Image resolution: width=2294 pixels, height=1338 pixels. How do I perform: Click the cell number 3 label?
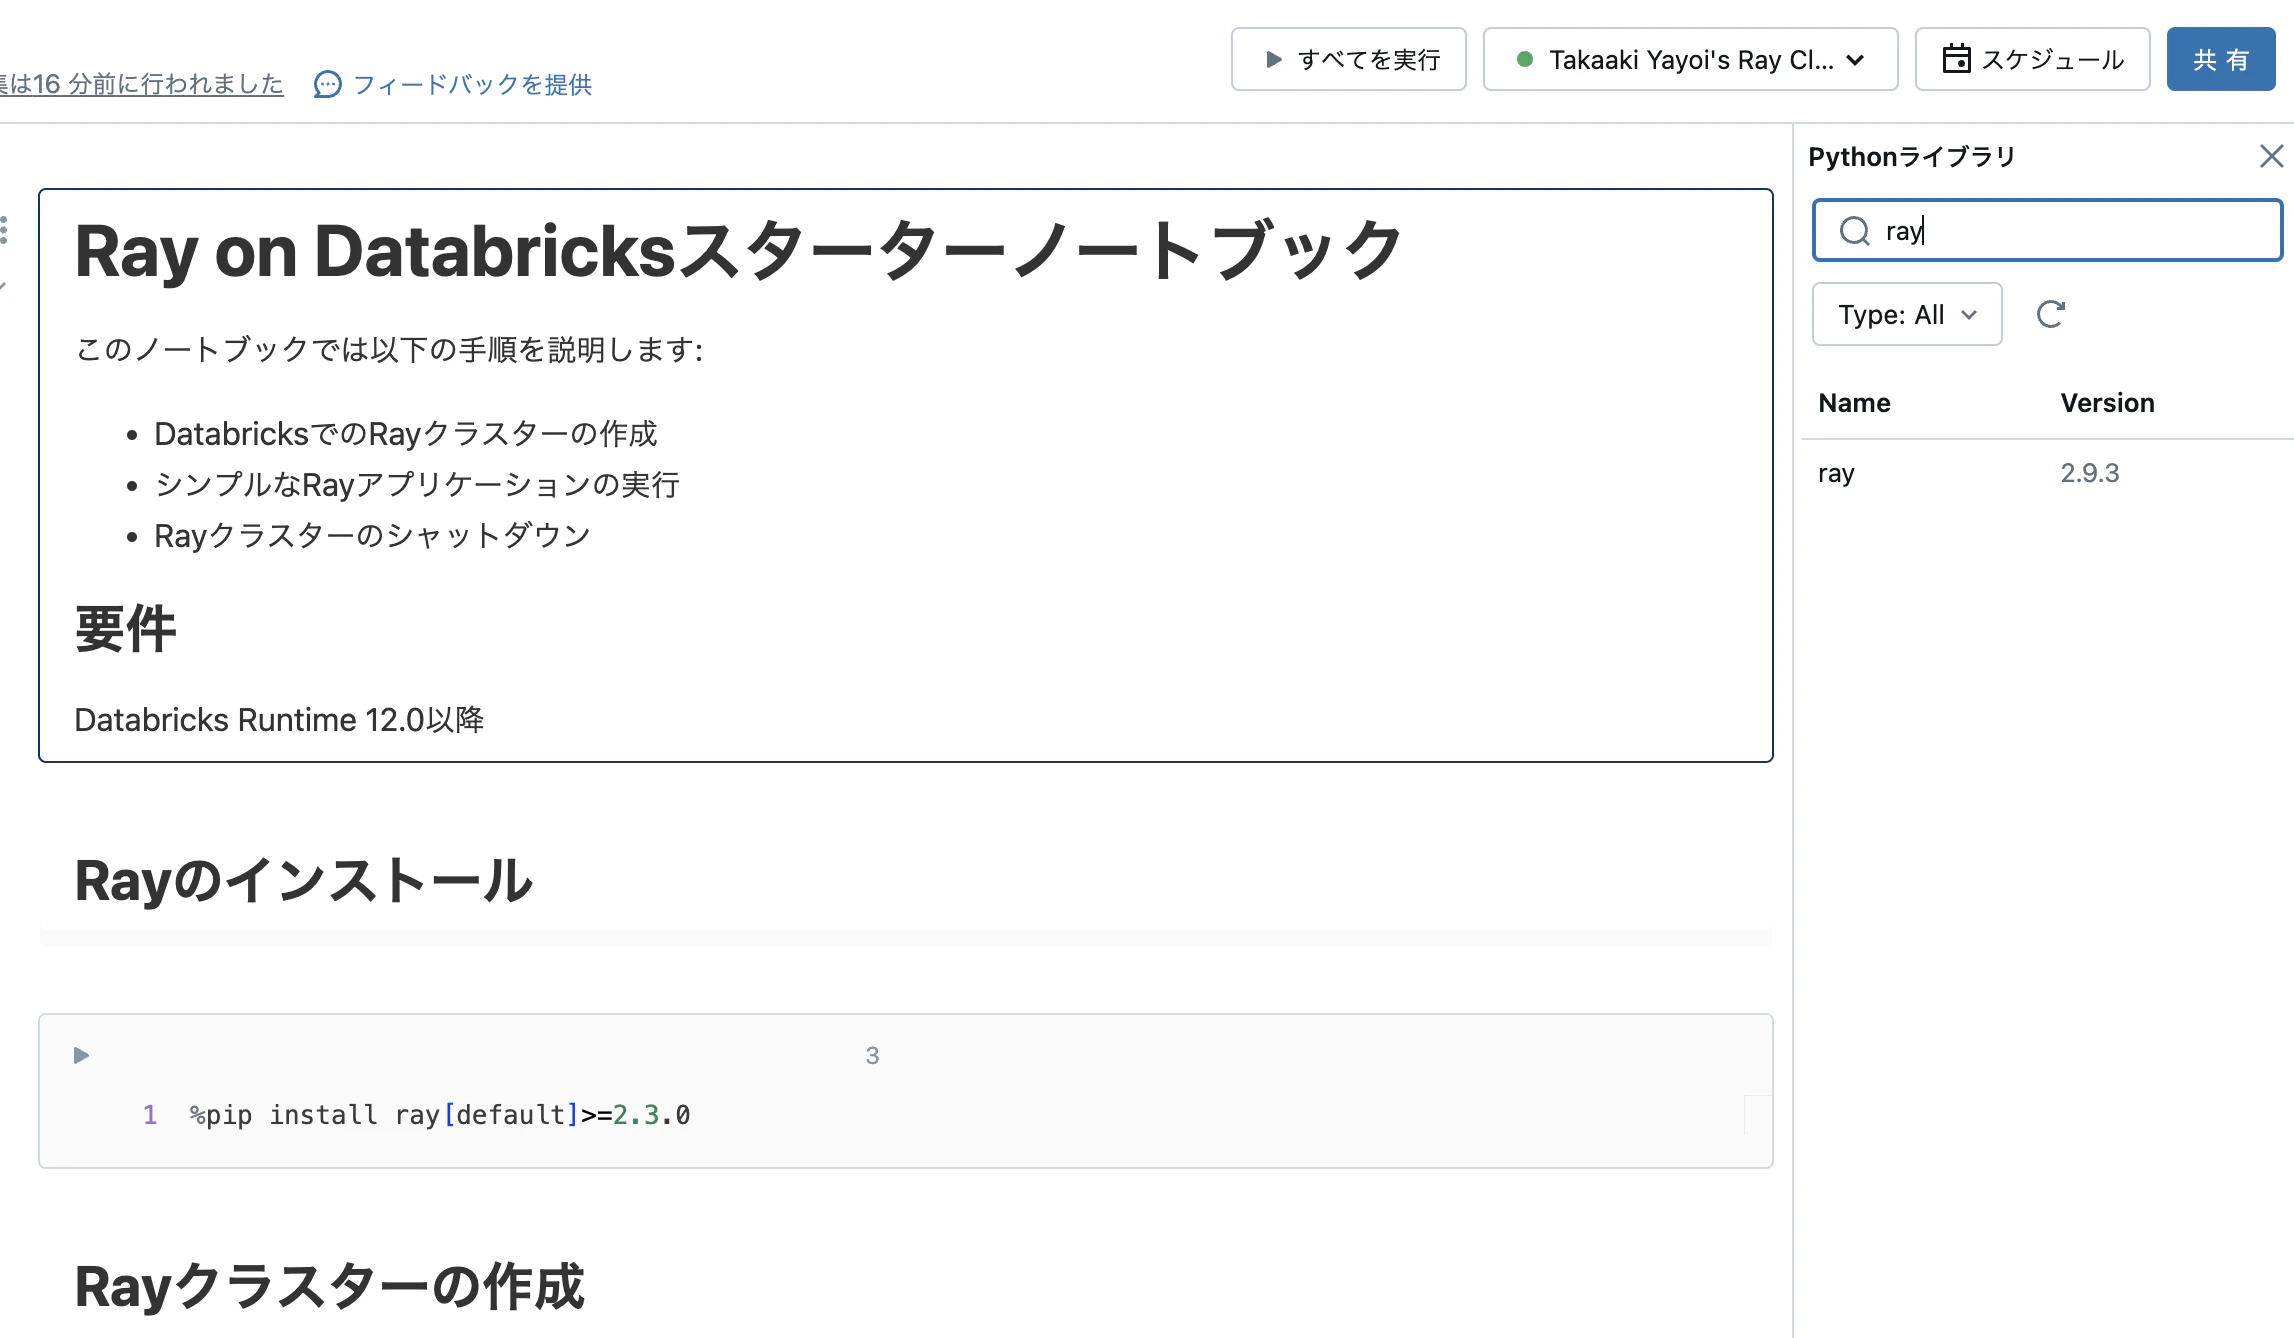(872, 1056)
